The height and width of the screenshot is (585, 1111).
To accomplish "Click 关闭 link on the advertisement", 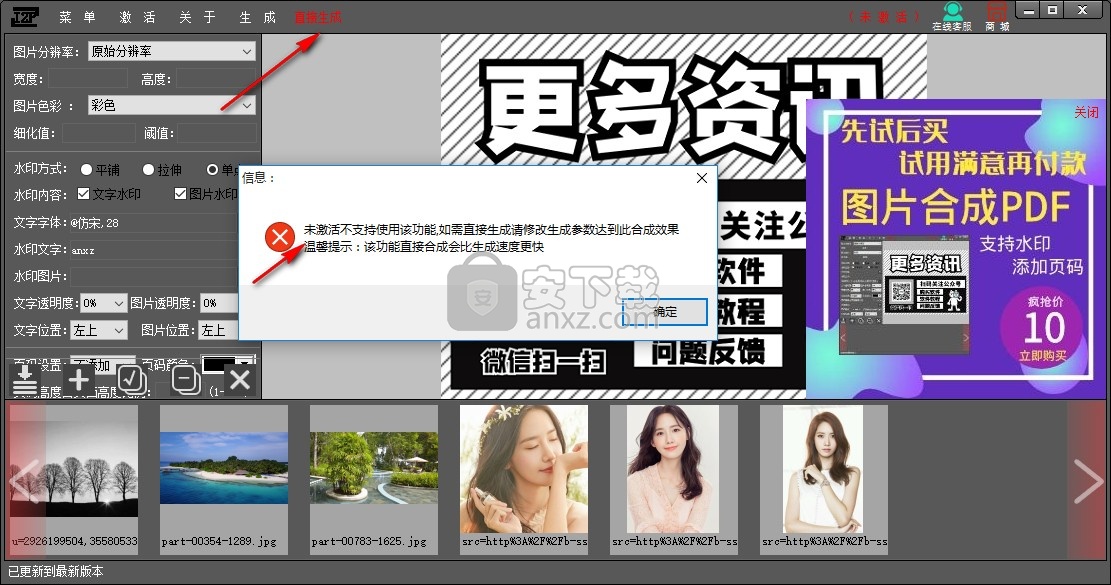I will [1086, 112].
